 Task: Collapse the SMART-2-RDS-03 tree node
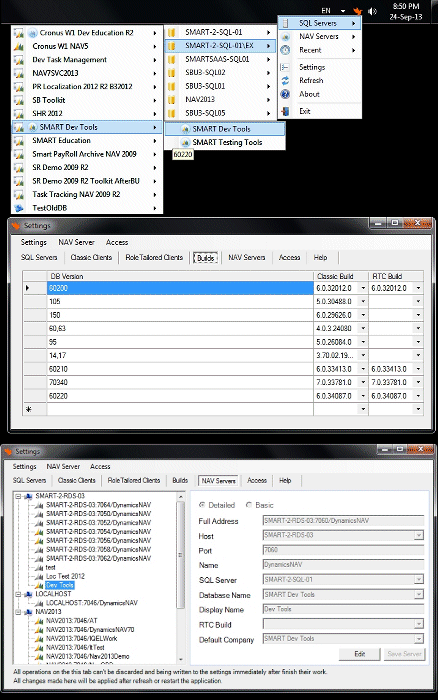click(x=18, y=496)
